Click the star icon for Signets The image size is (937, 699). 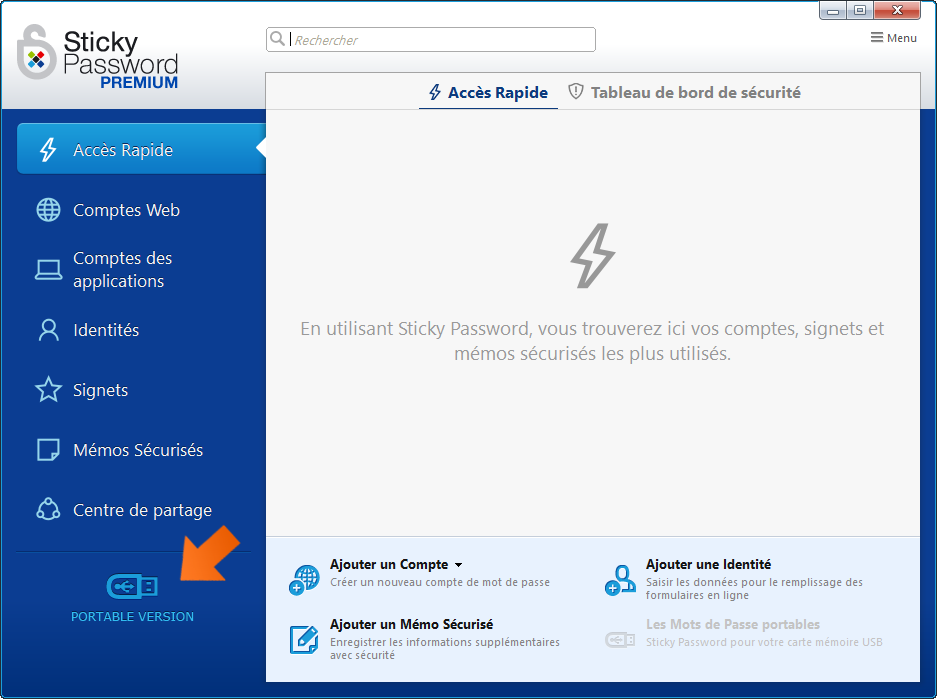(48, 390)
